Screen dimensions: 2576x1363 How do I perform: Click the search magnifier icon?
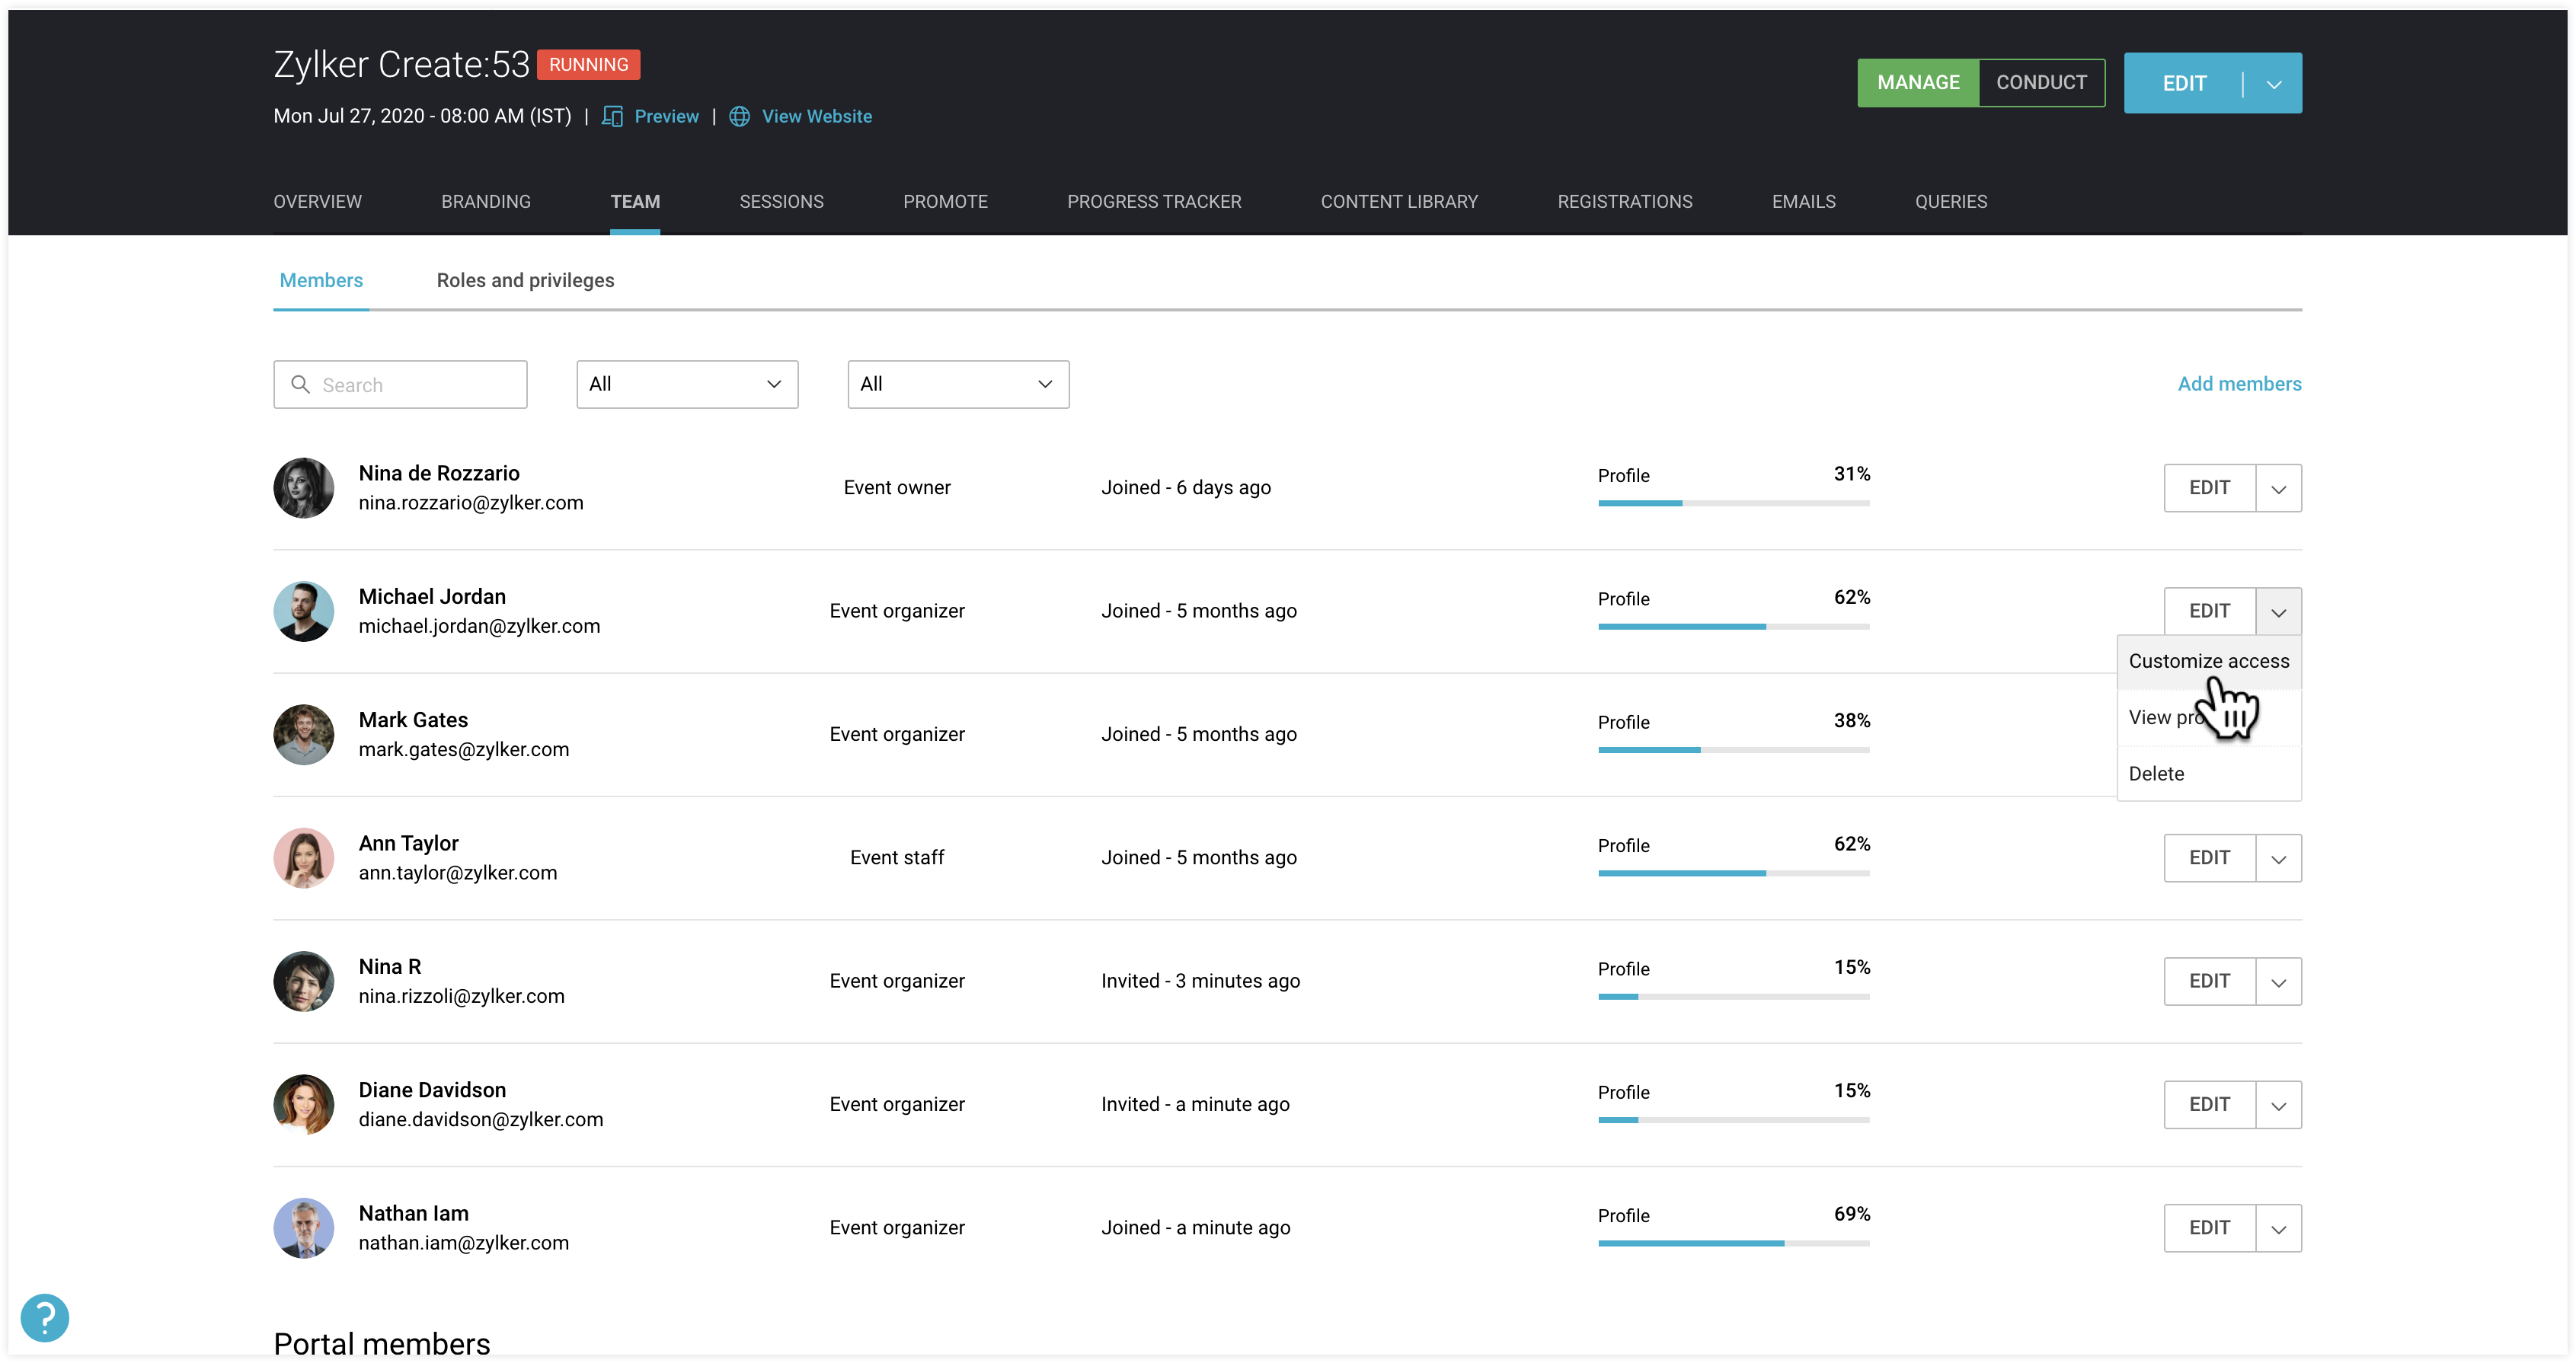tap(300, 384)
